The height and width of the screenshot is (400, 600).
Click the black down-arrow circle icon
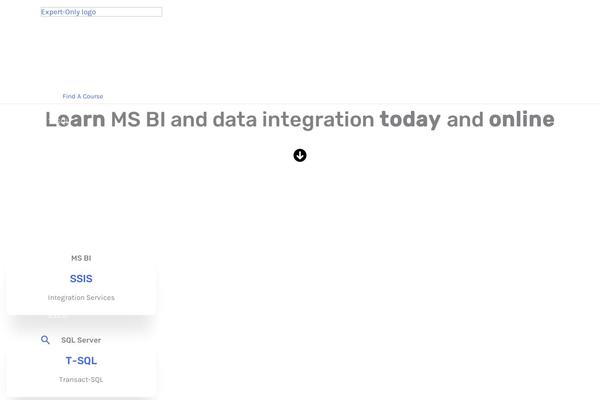pos(300,155)
